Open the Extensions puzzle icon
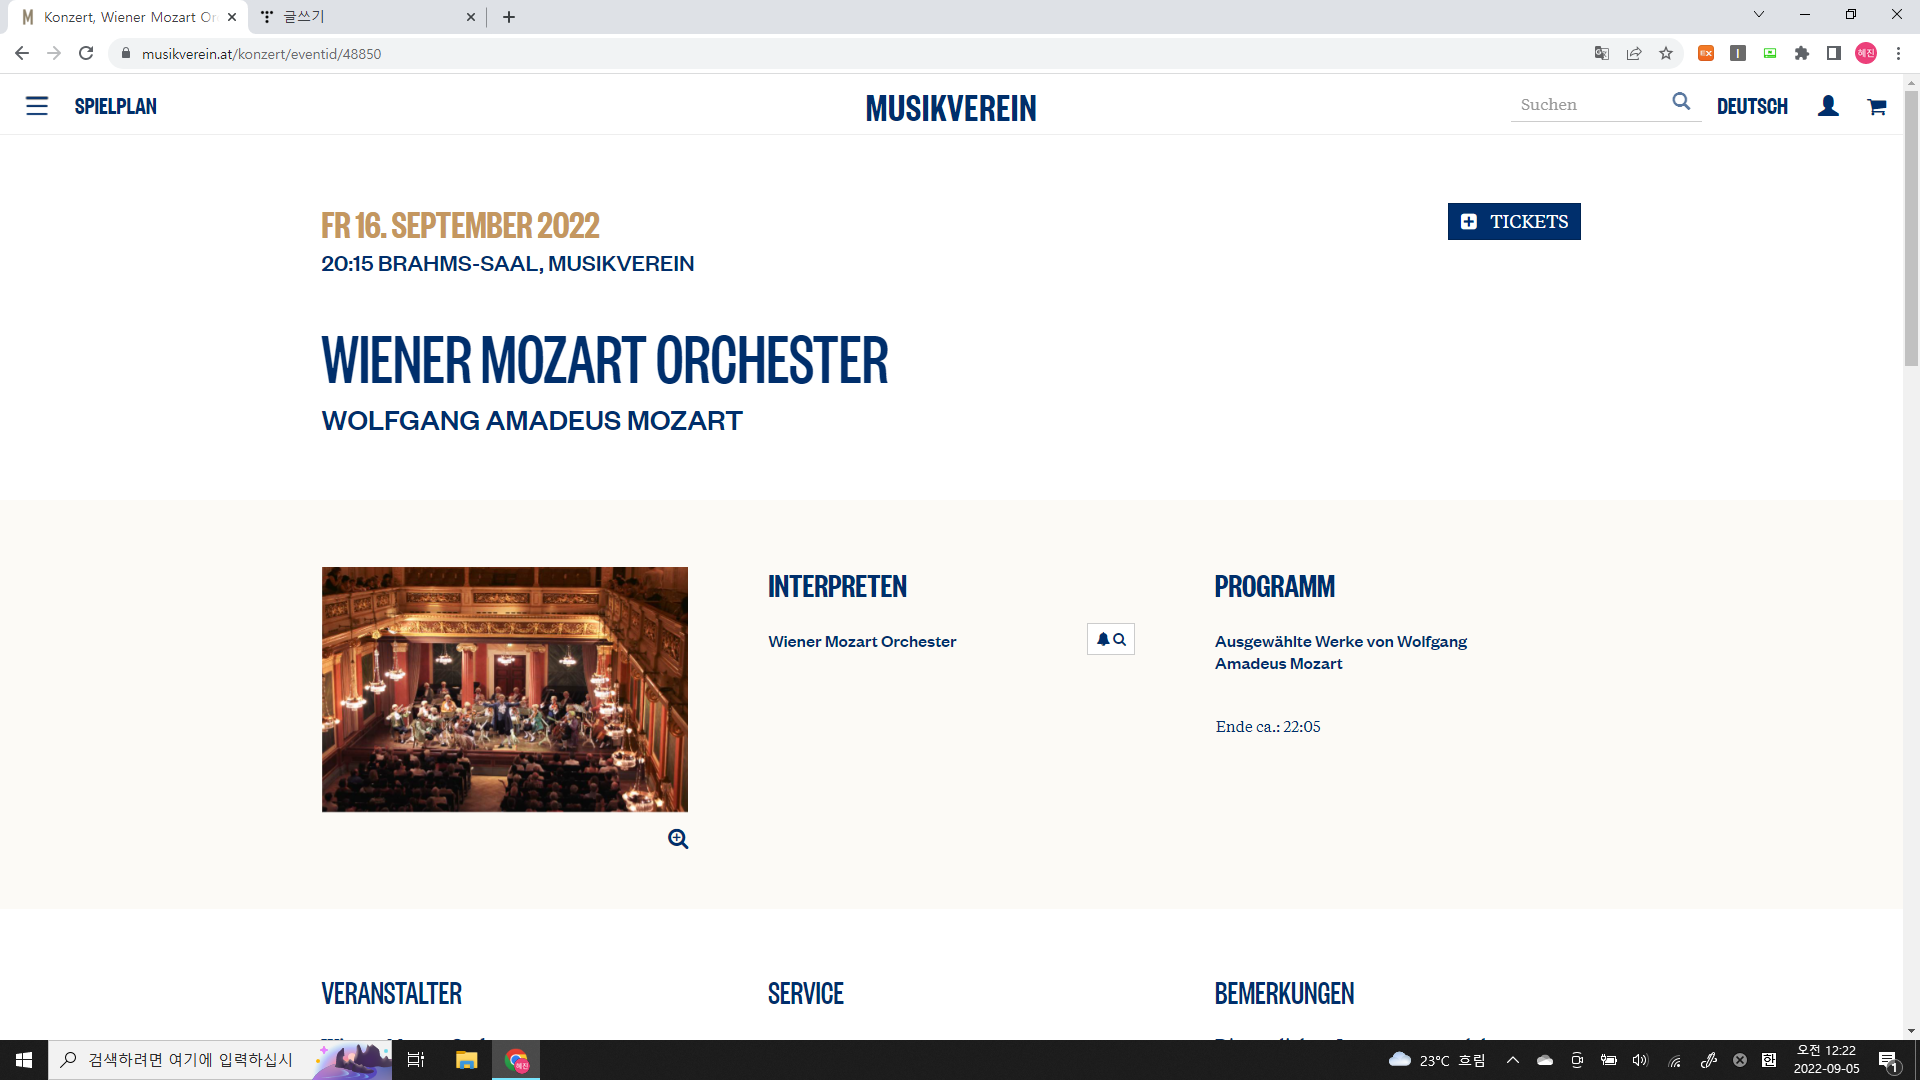This screenshot has height=1080, width=1920. 1802,54
